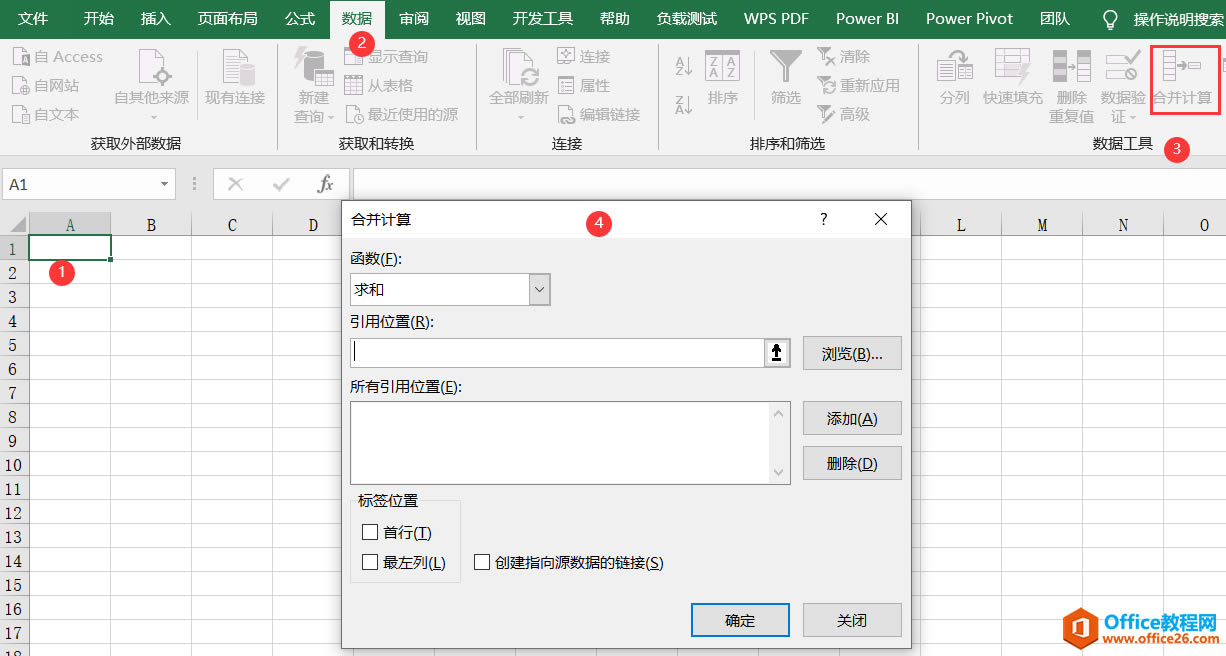The width and height of the screenshot is (1226, 656).
Task: Switch to the 审阅 review tab
Action: (414, 19)
